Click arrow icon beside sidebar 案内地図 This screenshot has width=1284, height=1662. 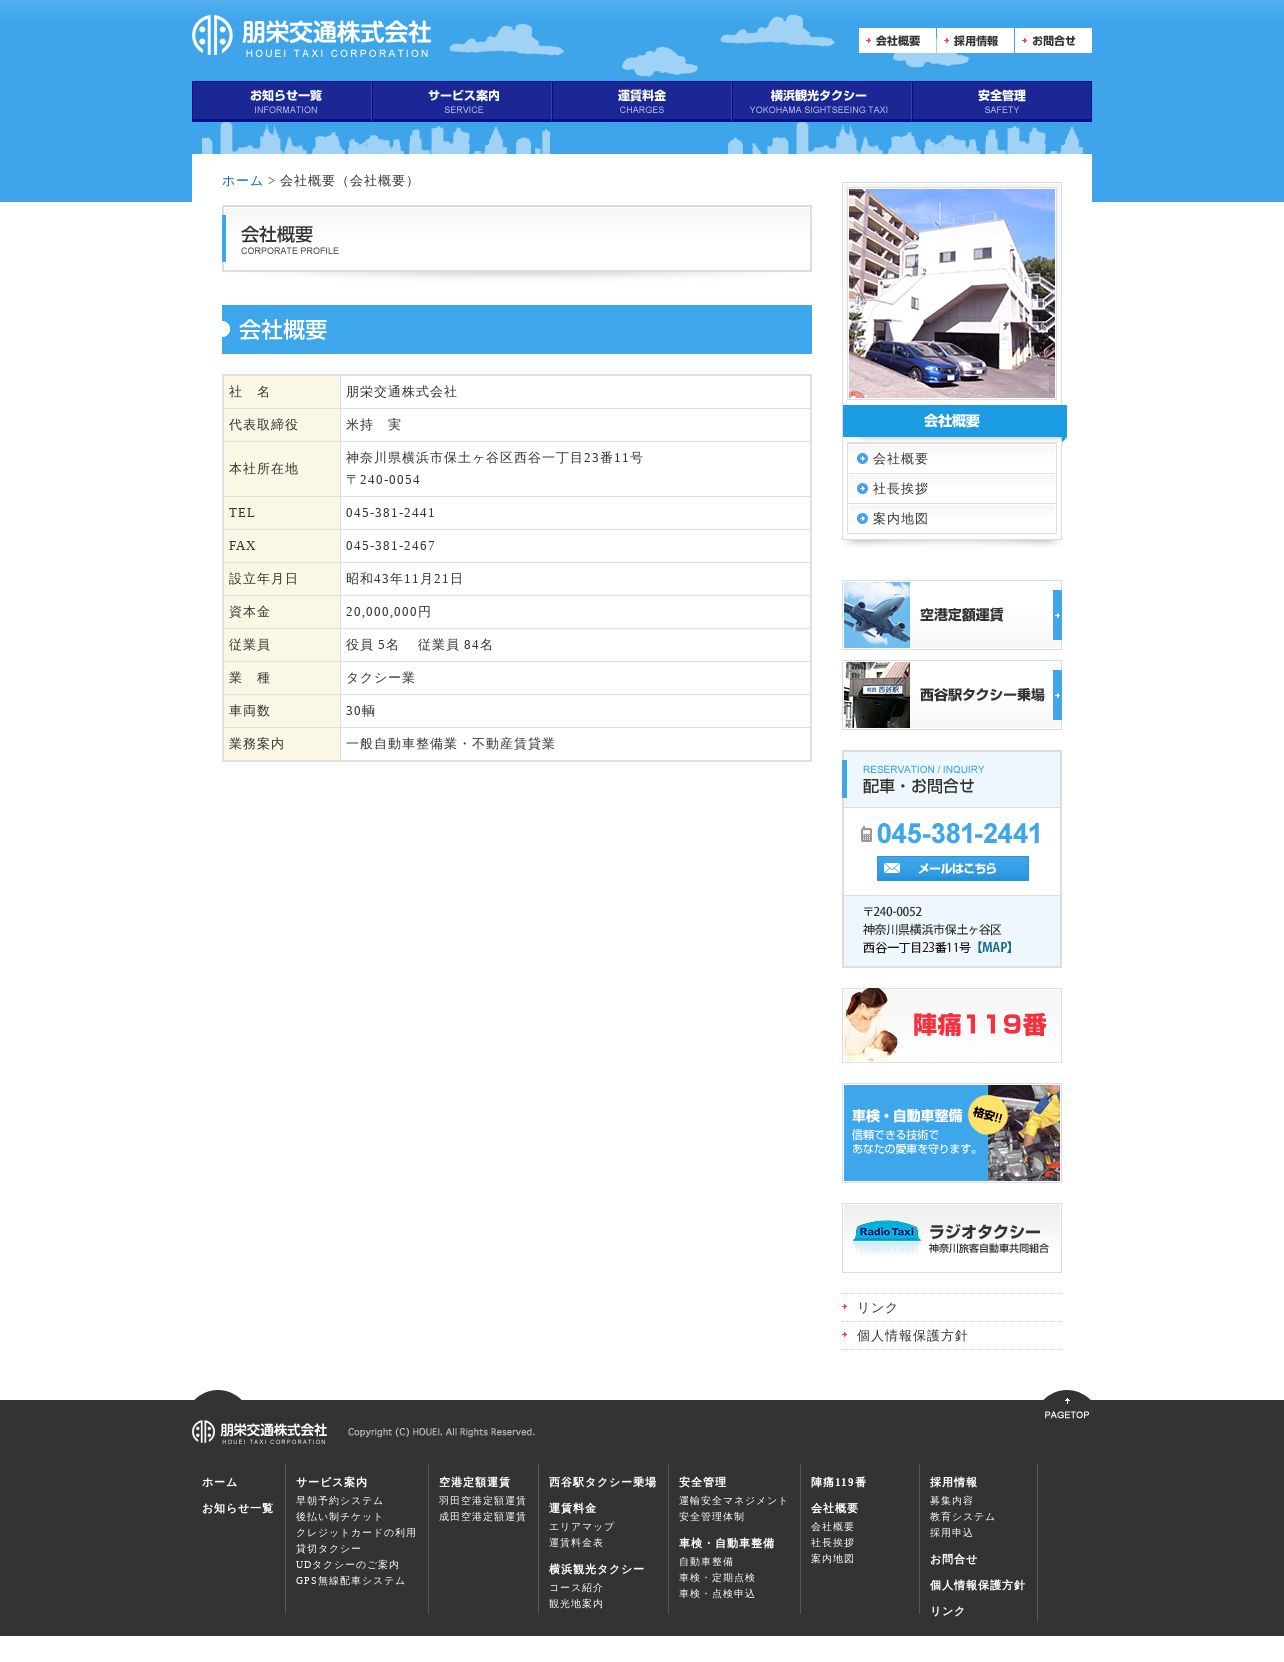coord(862,519)
